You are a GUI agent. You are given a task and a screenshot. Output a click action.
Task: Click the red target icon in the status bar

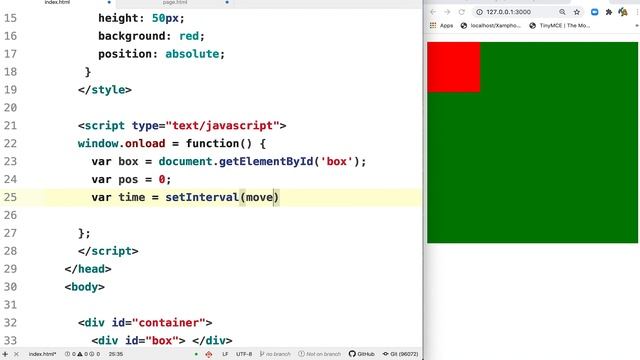click(209, 354)
